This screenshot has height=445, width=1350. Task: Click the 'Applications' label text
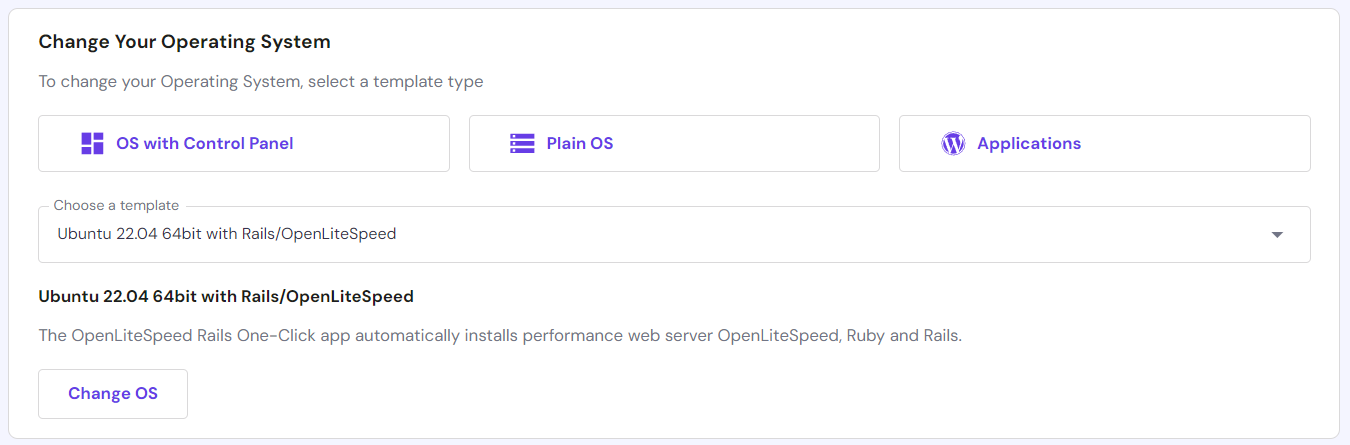1029,143
